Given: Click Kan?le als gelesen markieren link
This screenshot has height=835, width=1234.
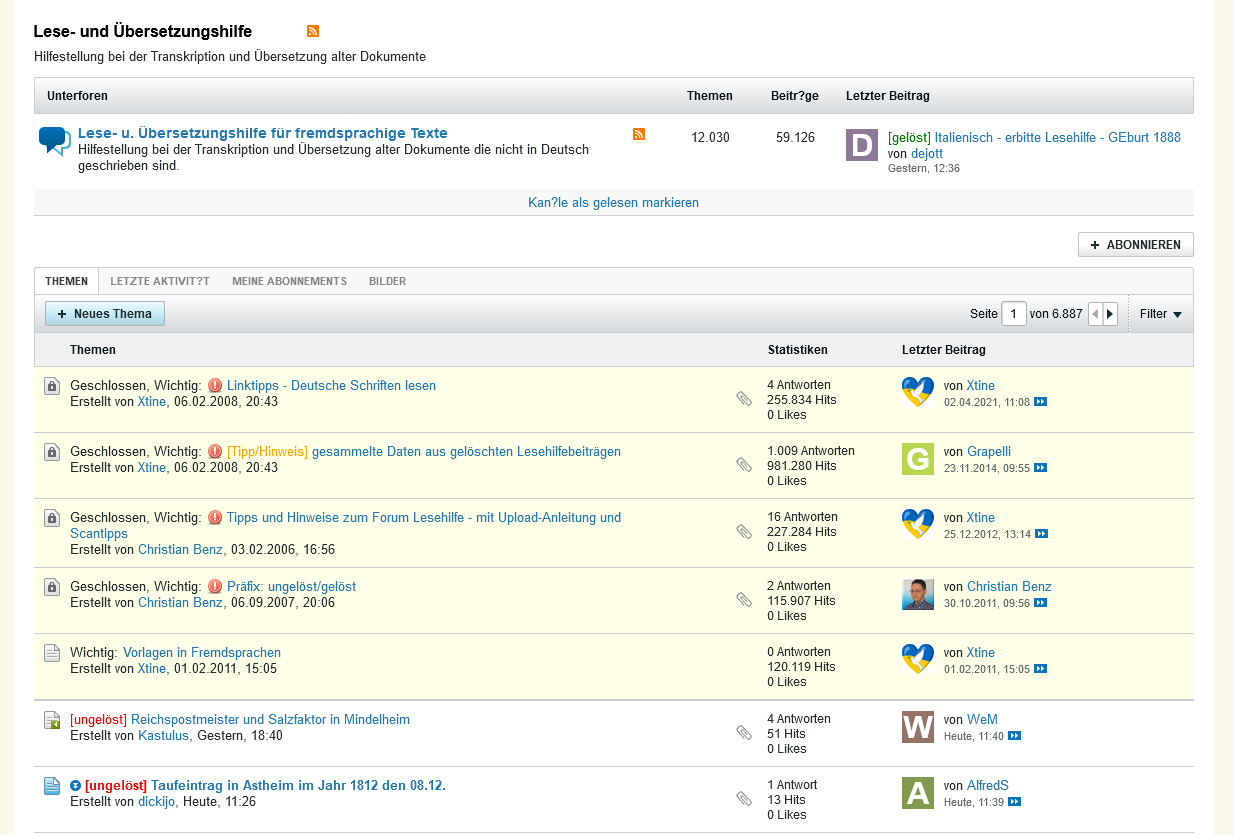Looking at the screenshot, I should (613, 202).
